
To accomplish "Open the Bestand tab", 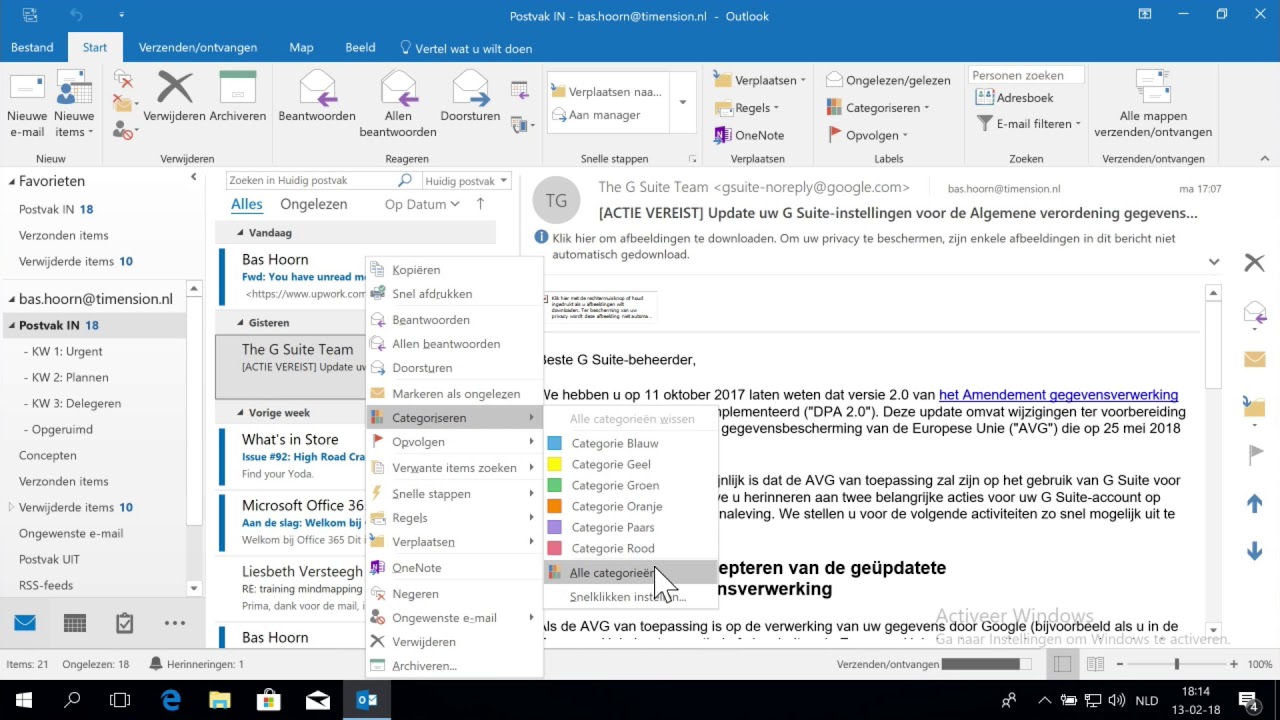I will coord(33,47).
